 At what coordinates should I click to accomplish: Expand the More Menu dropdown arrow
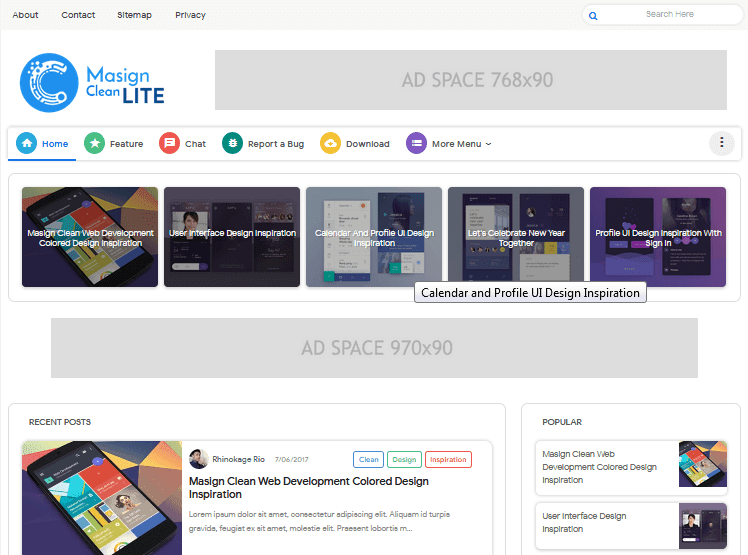(x=488, y=144)
